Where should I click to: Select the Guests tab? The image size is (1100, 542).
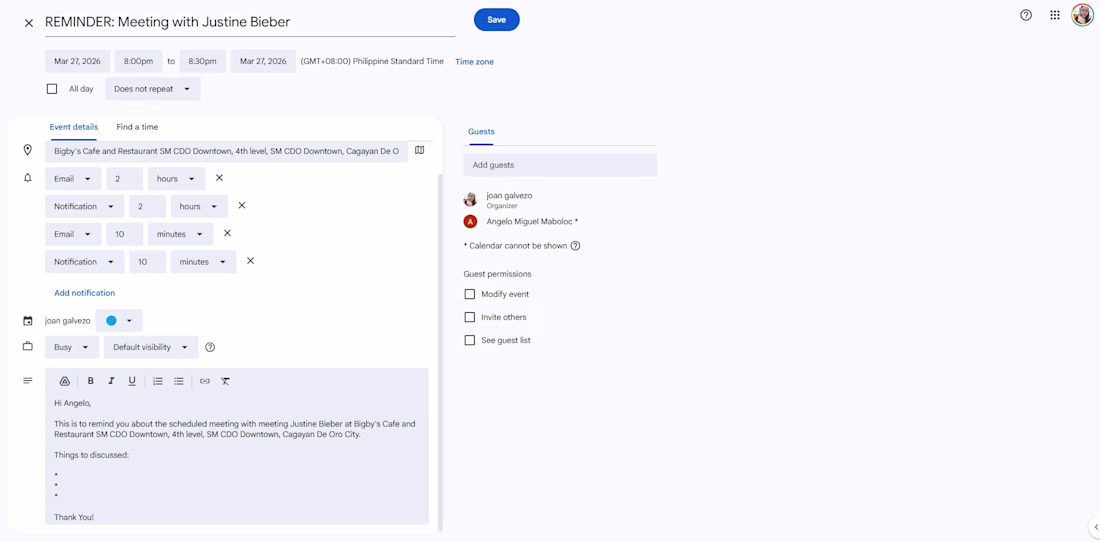[x=481, y=132]
